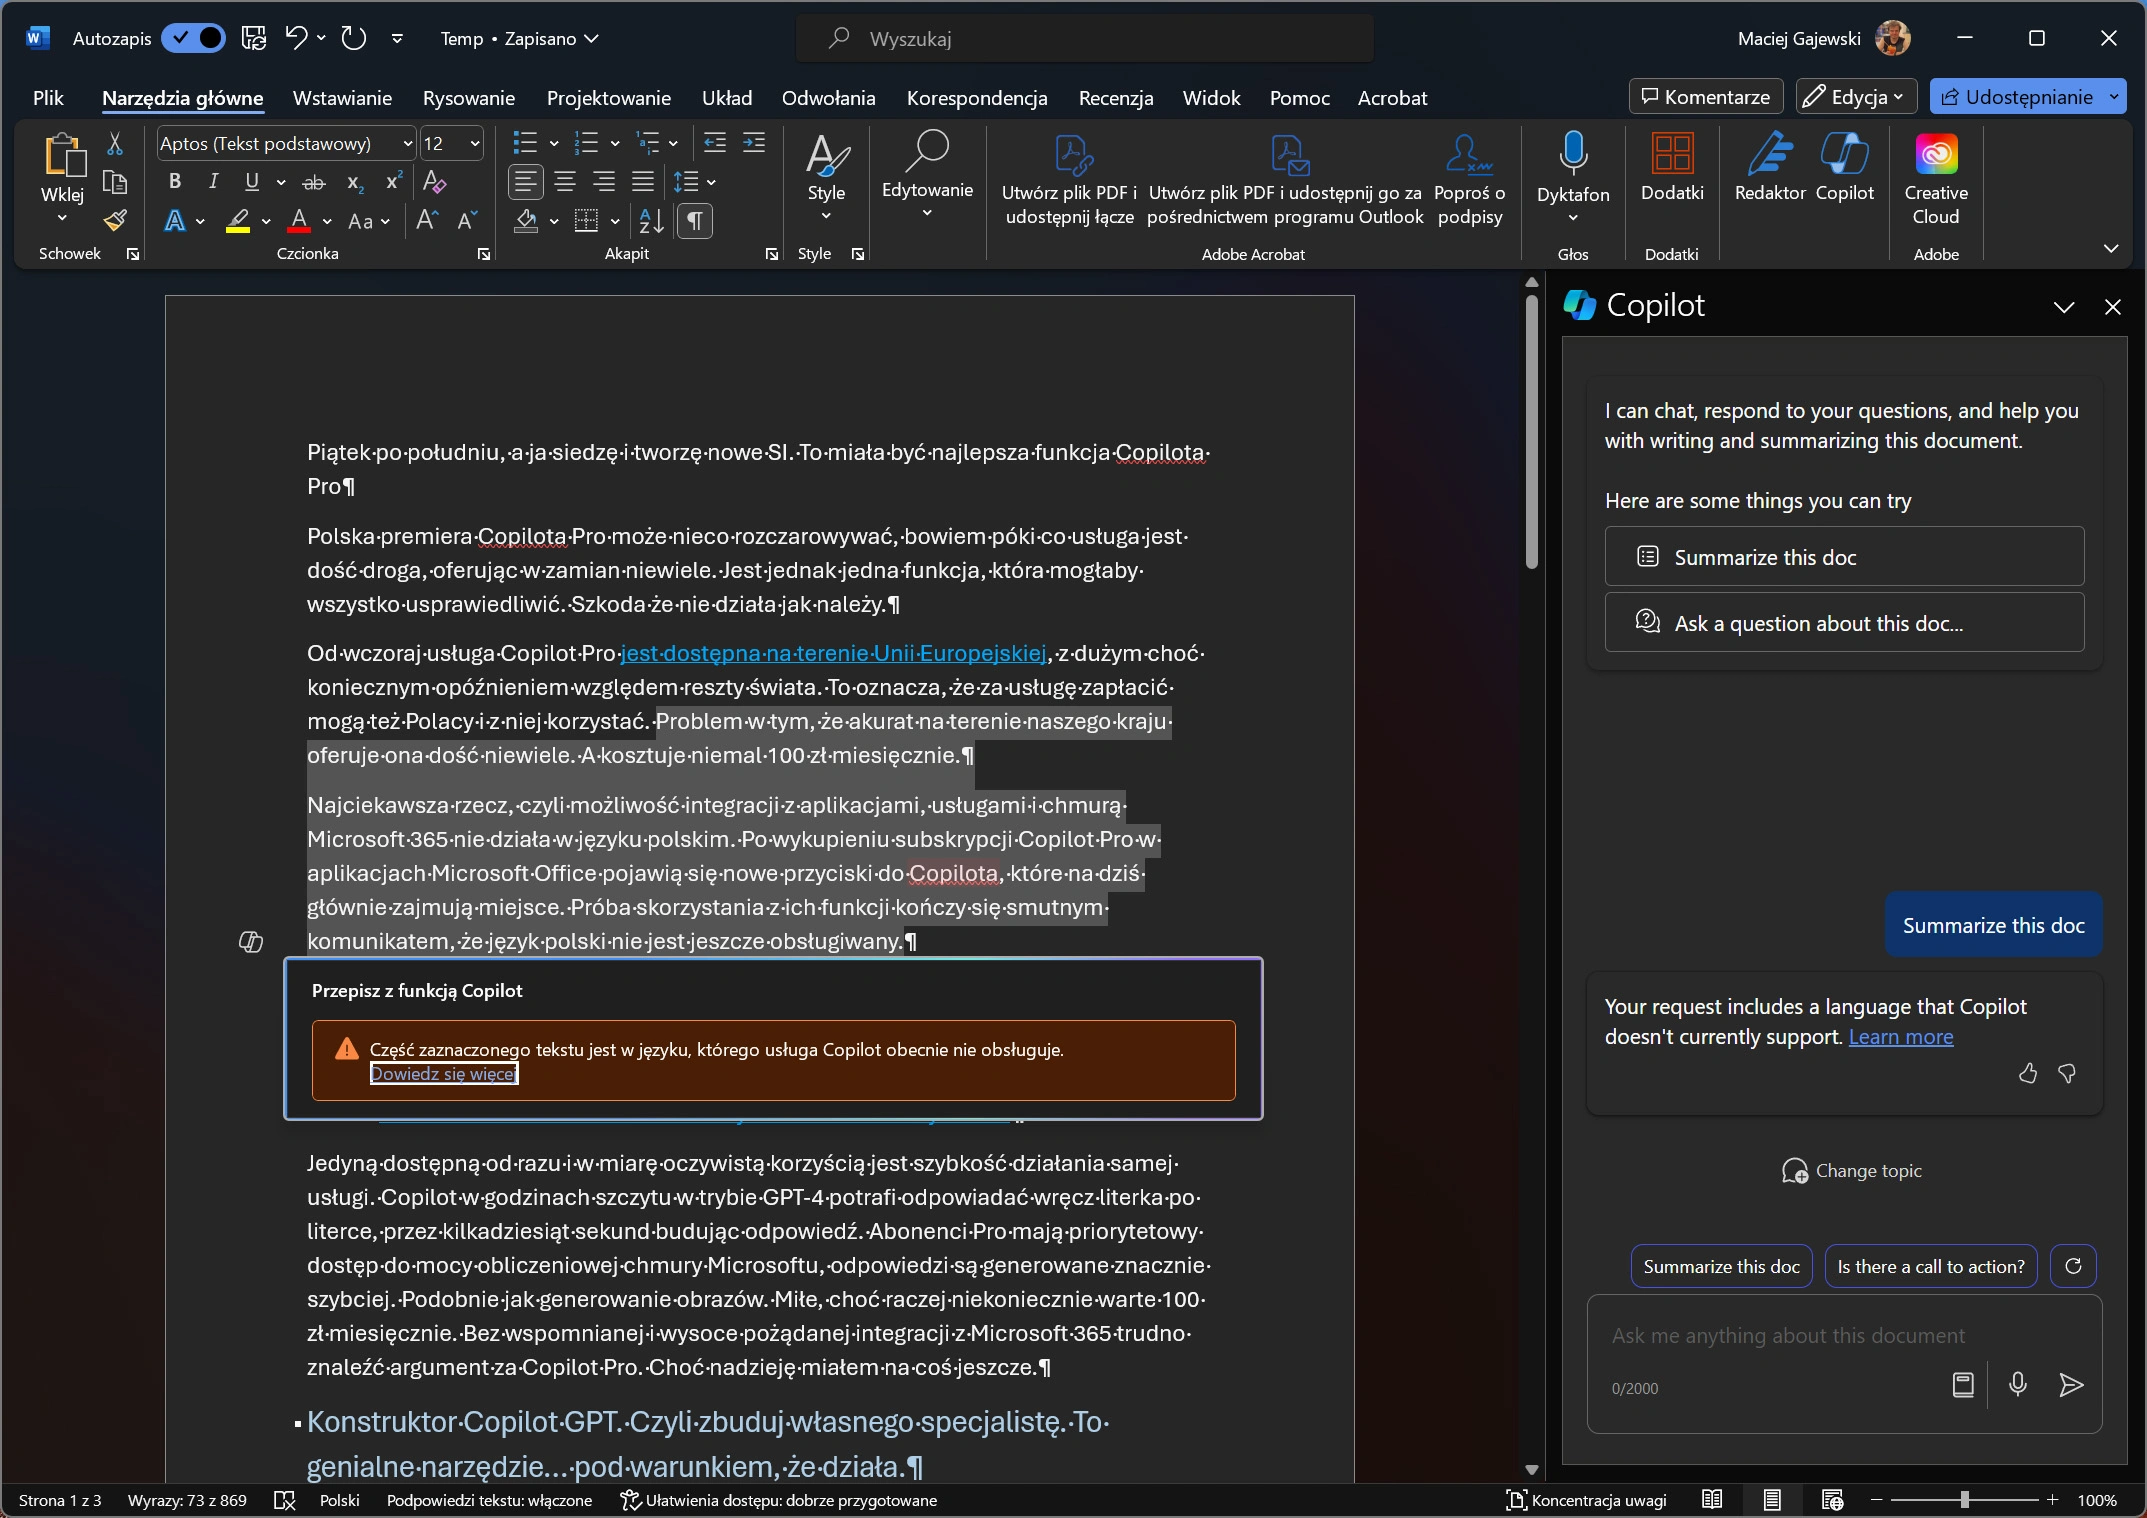Click Is there a call to action suggestion
Screen dimensions: 2147x1518
point(1930,1266)
